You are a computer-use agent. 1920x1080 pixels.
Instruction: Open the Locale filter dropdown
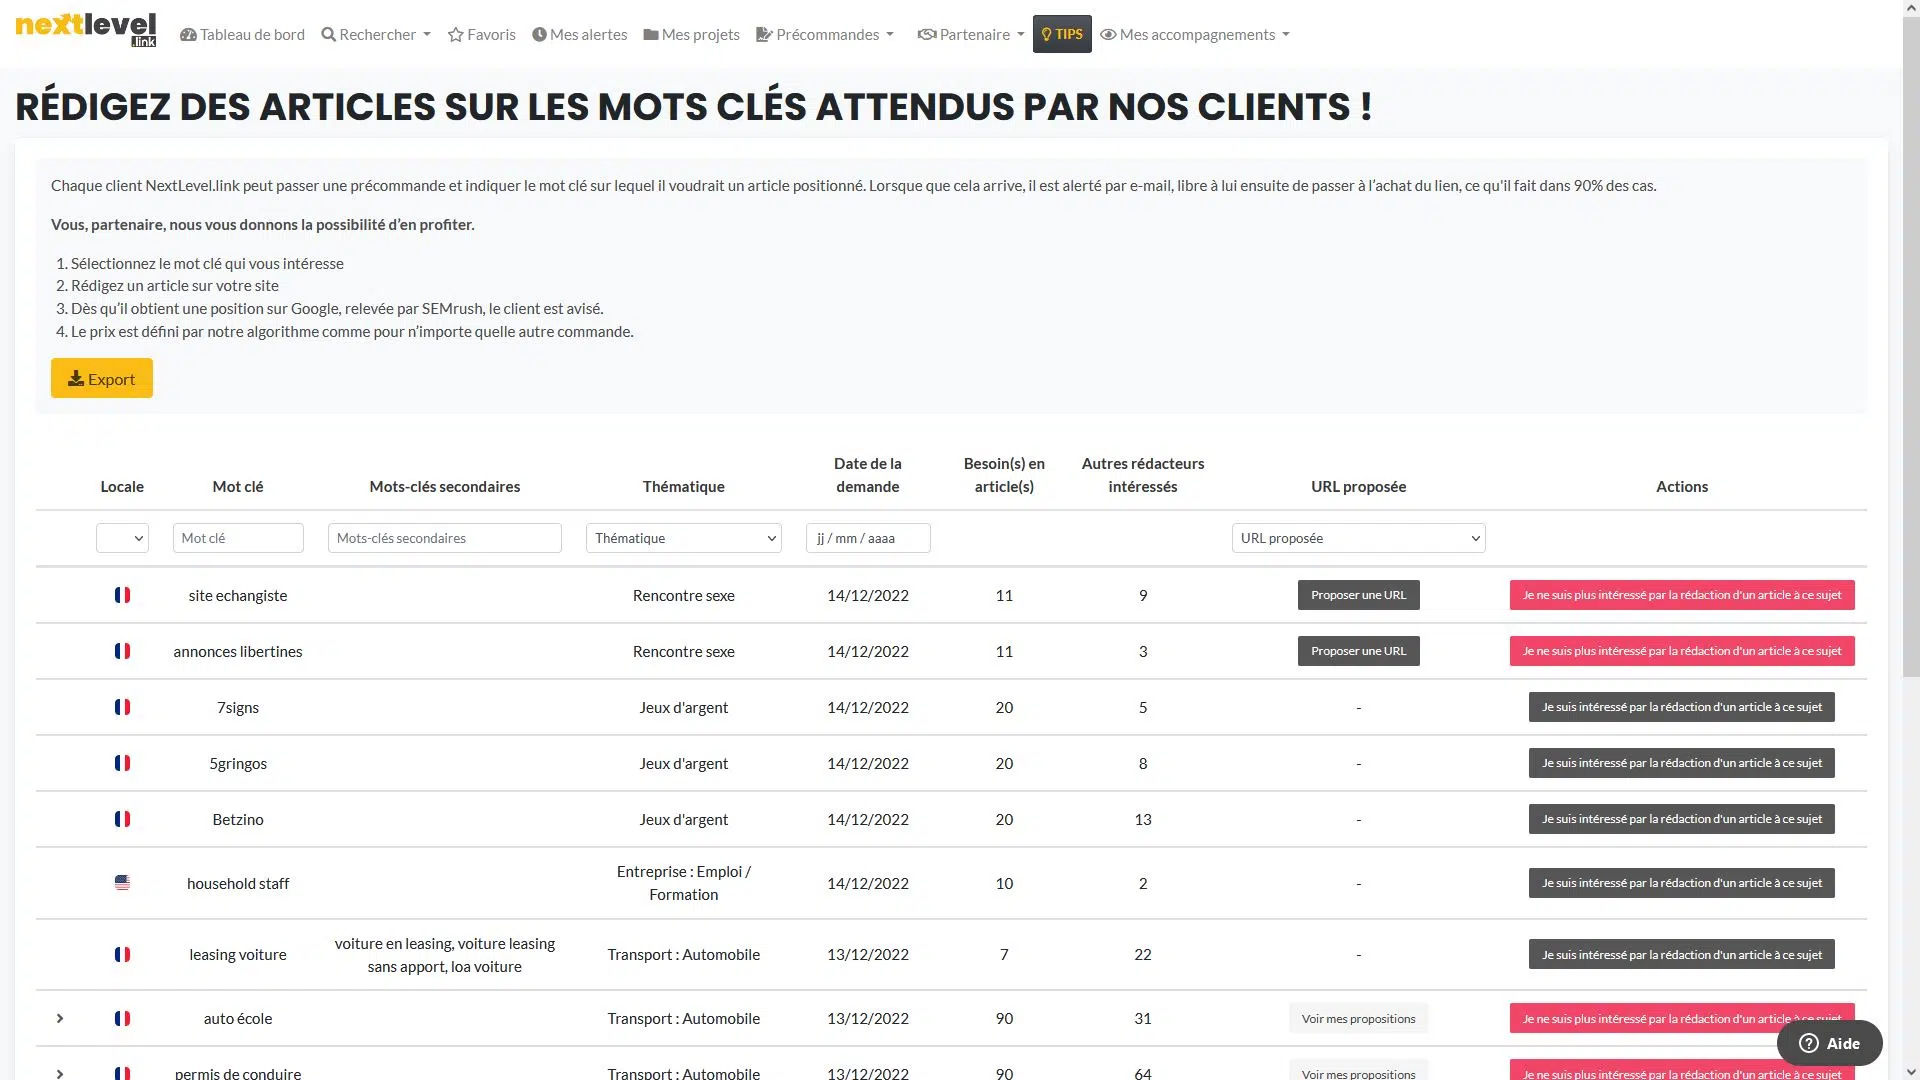pos(122,538)
